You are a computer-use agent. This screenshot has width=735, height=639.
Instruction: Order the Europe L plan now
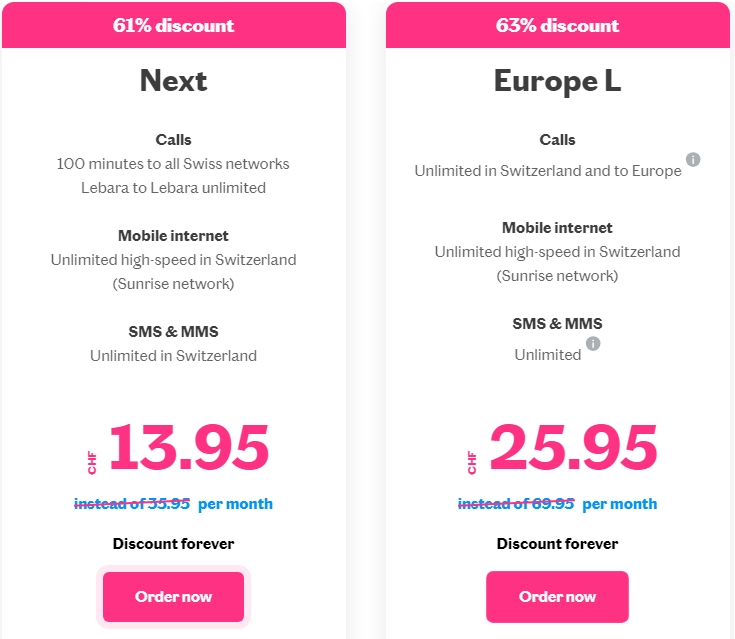[x=557, y=596]
